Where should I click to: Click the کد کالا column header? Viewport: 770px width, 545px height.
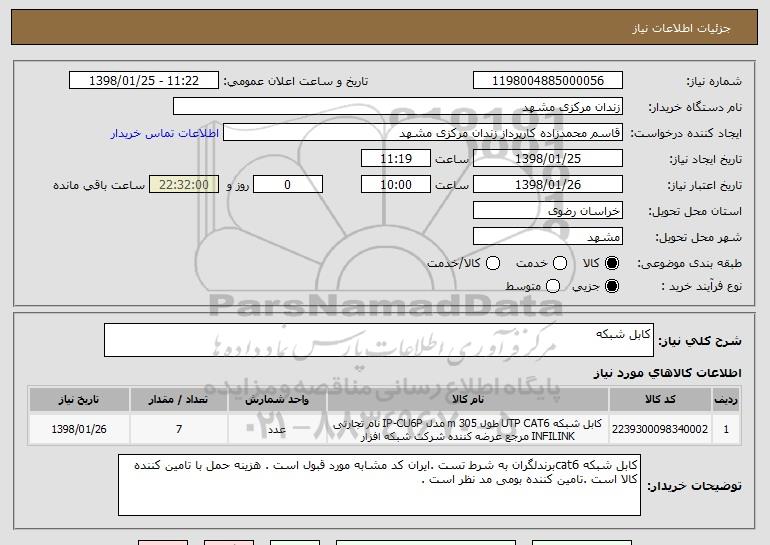pyautogui.click(x=660, y=400)
